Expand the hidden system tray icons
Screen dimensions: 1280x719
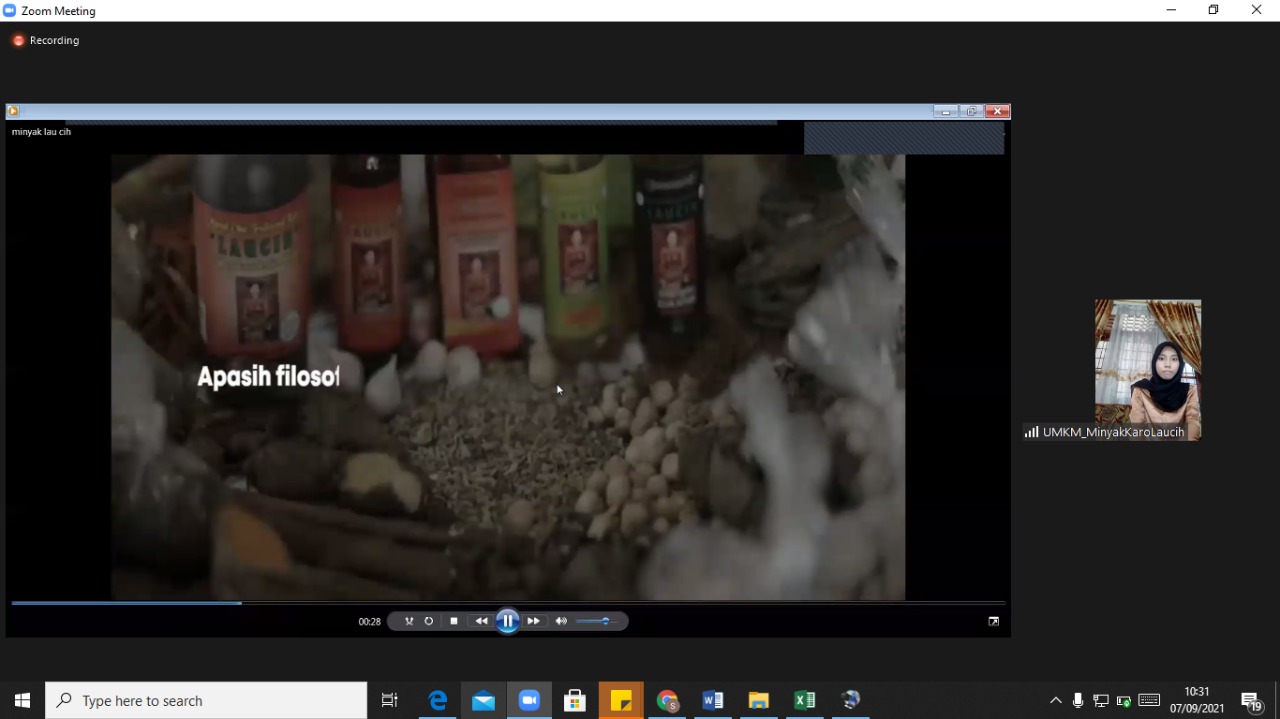click(x=1055, y=701)
